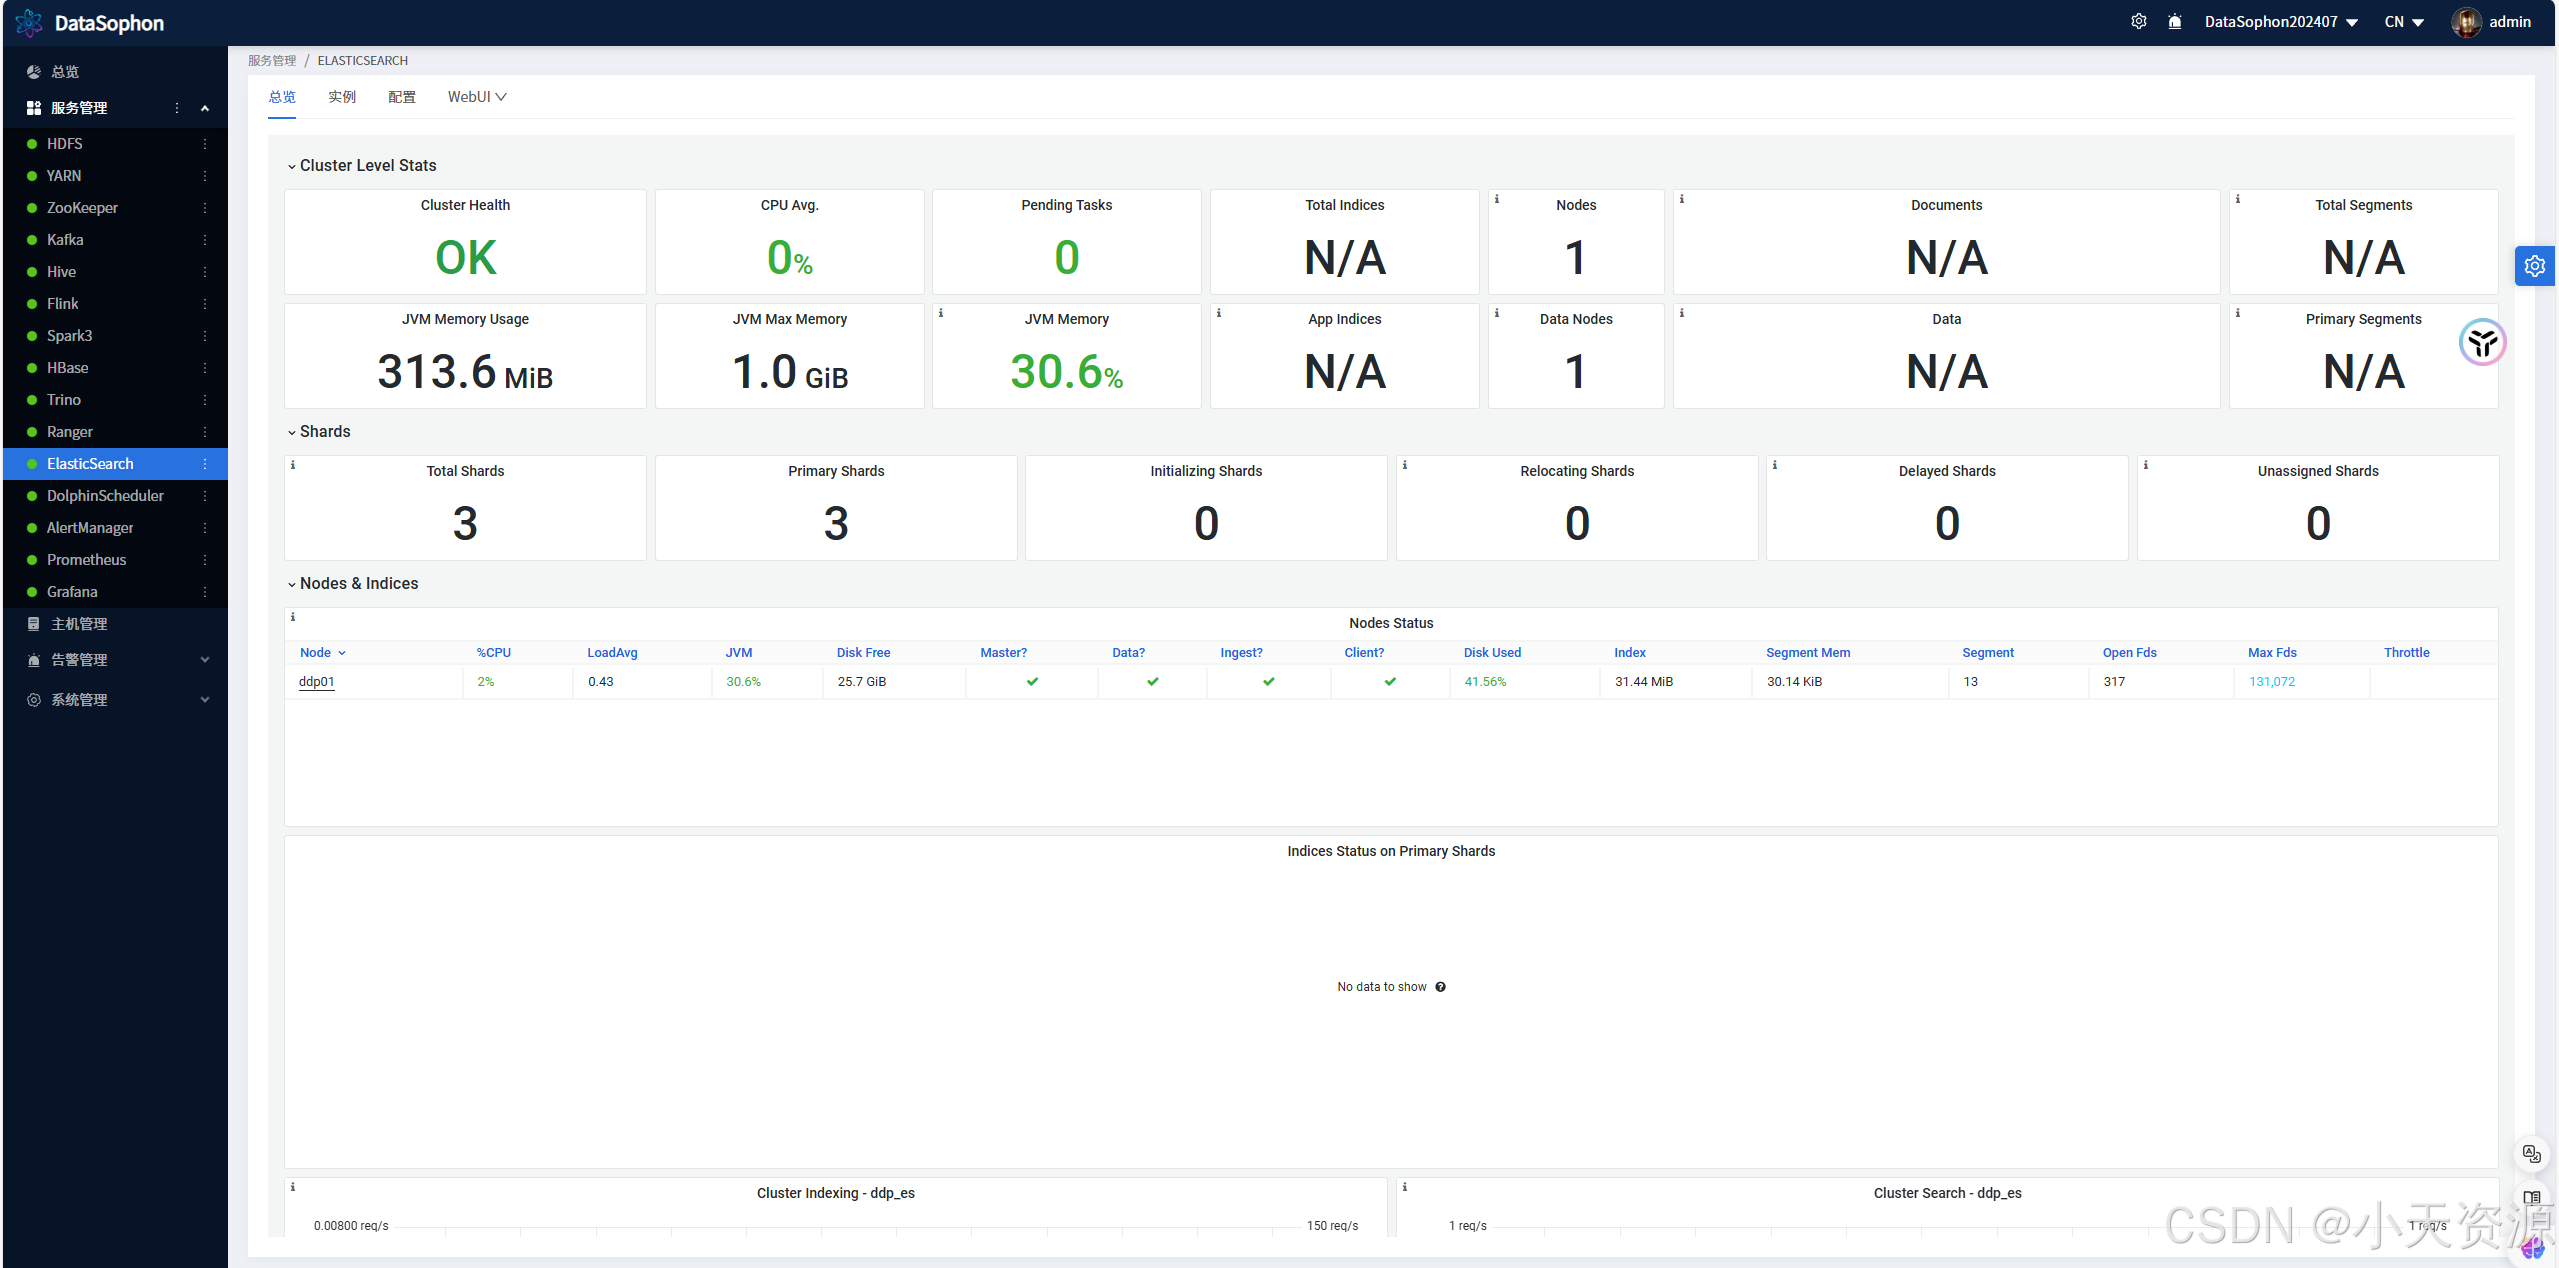Sort by the Node column header
This screenshot has width=2559, height=1268.
pyautogui.click(x=322, y=653)
